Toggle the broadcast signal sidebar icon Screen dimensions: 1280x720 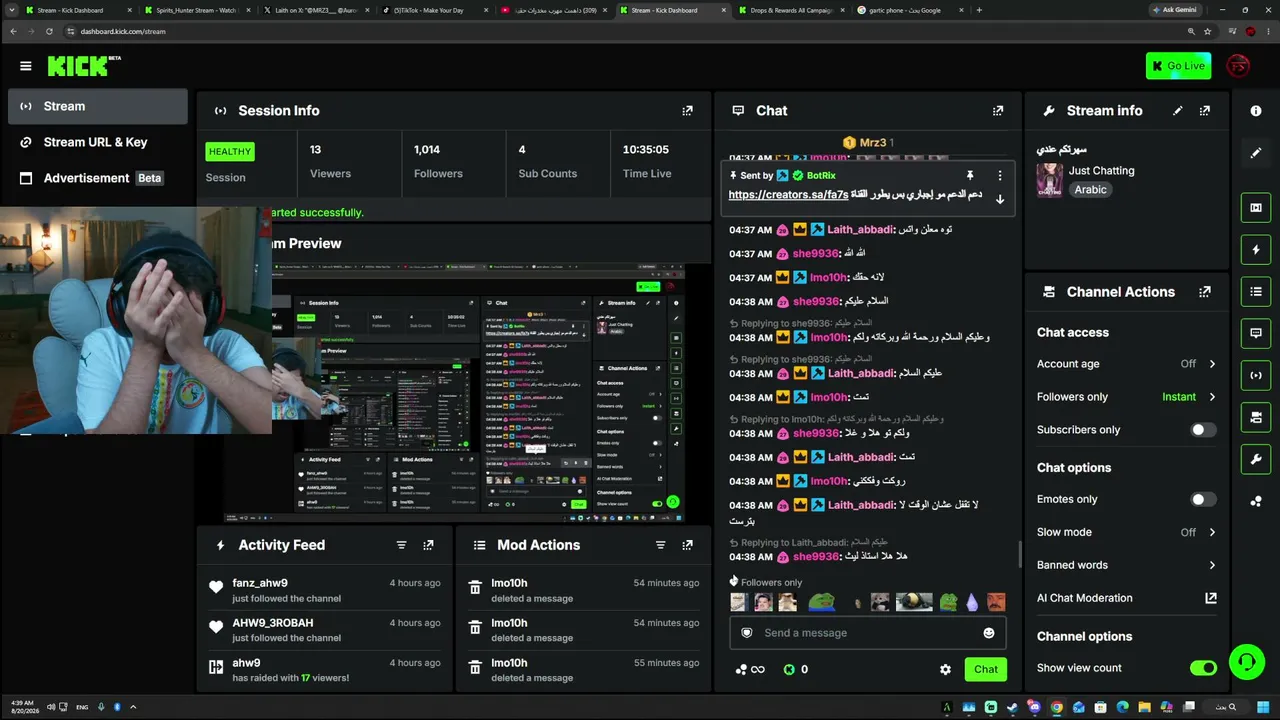[x=1256, y=375]
